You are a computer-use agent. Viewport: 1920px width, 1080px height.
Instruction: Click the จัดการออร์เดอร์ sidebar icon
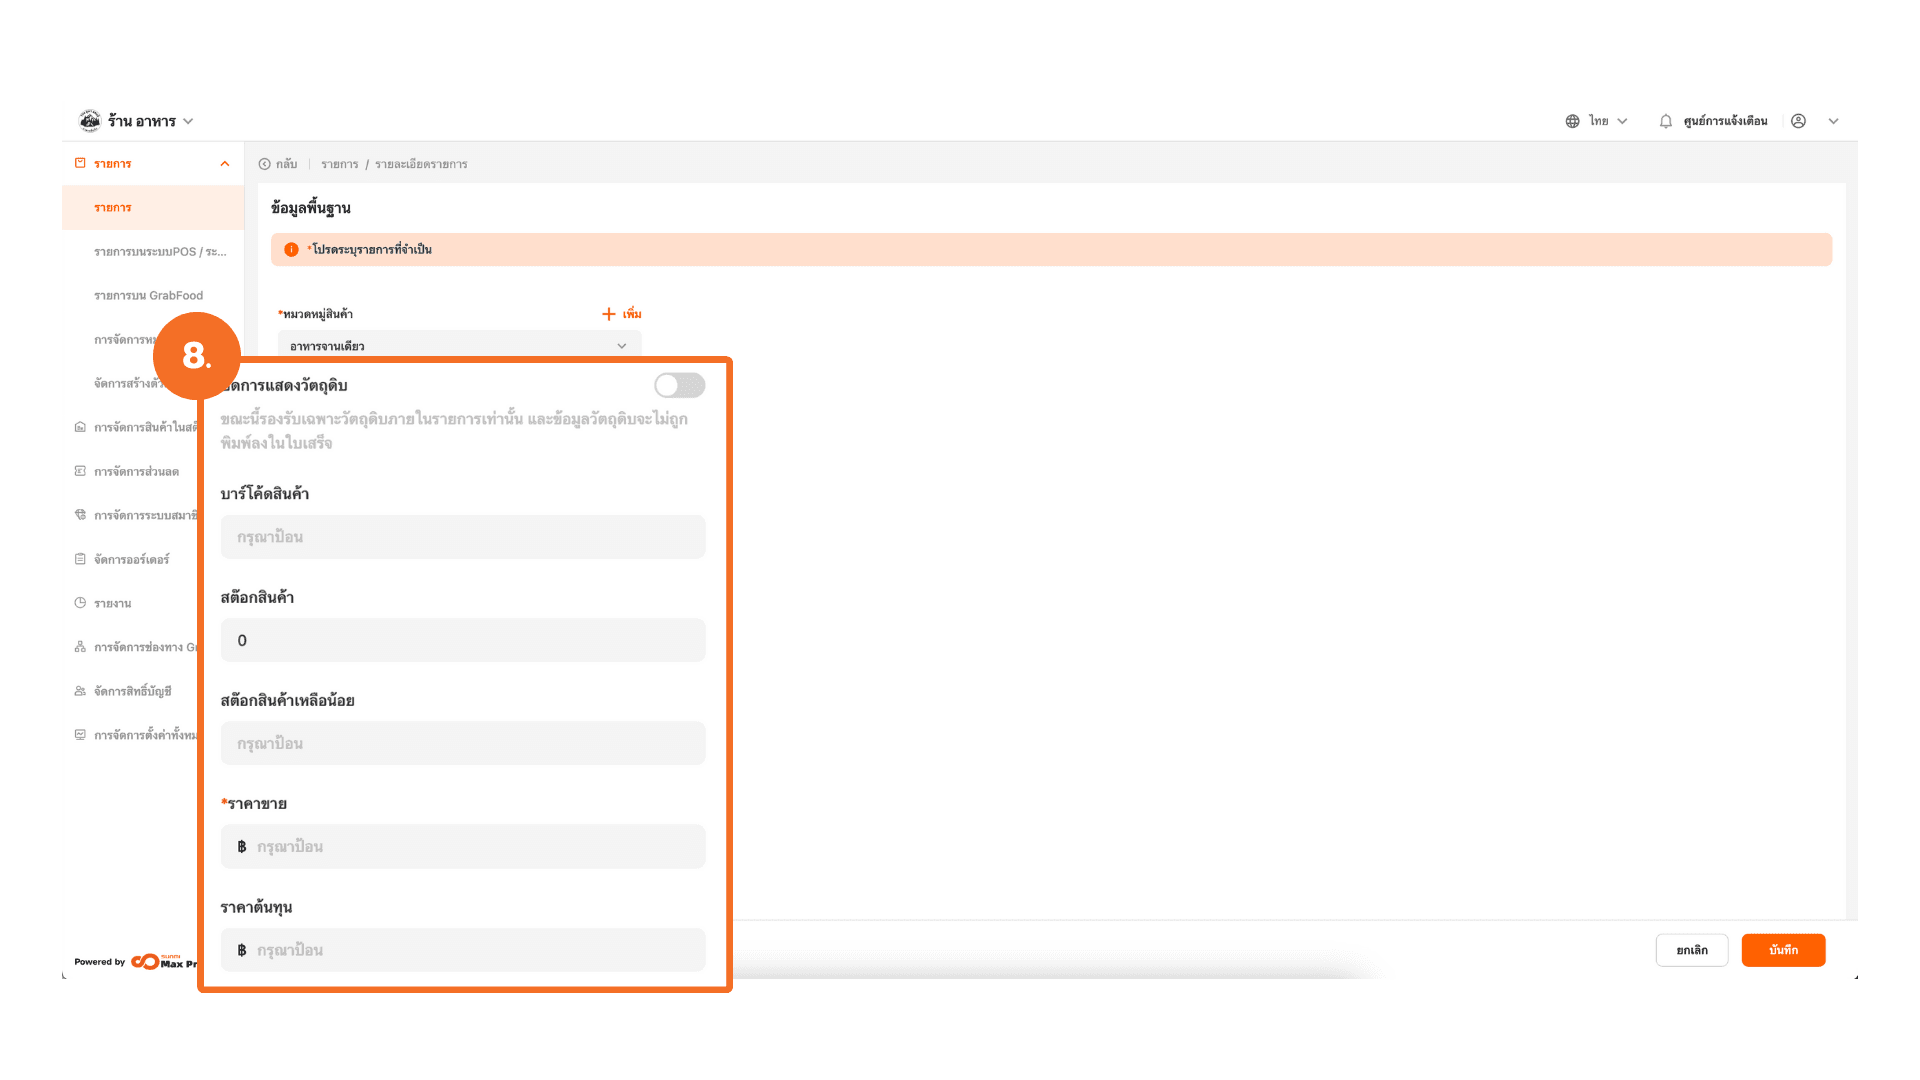click(x=80, y=559)
